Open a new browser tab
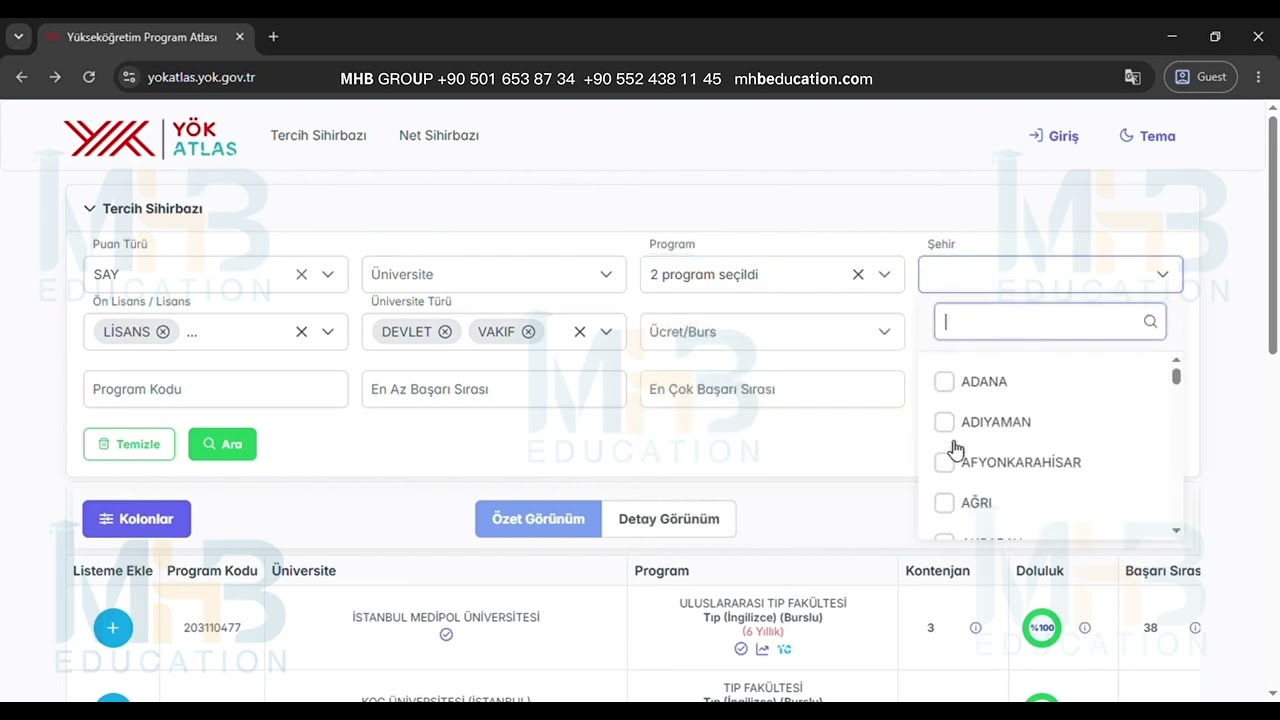The height and width of the screenshot is (720, 1280). (273, 37)
